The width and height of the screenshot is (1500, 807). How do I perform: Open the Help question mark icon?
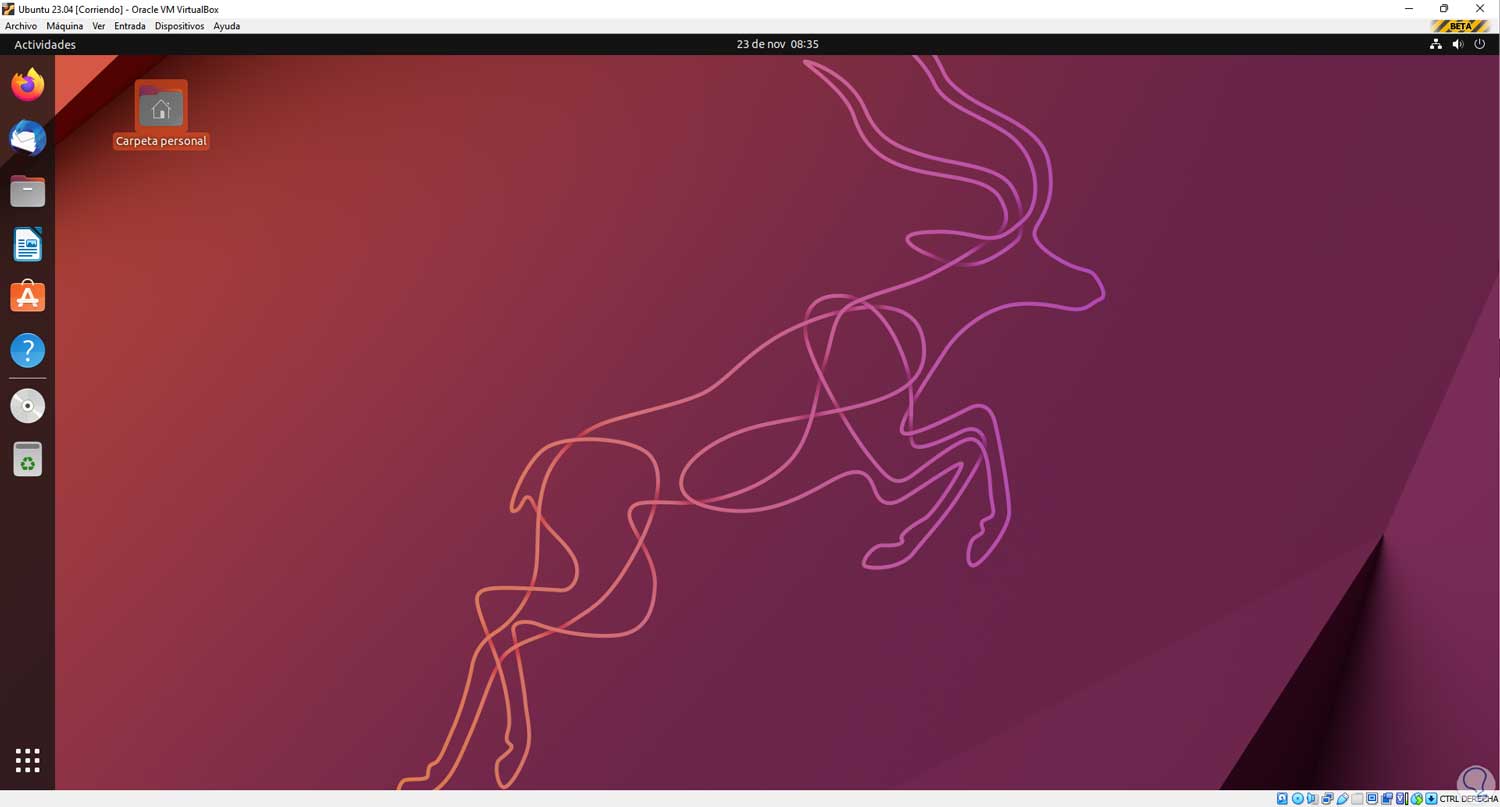28,350
